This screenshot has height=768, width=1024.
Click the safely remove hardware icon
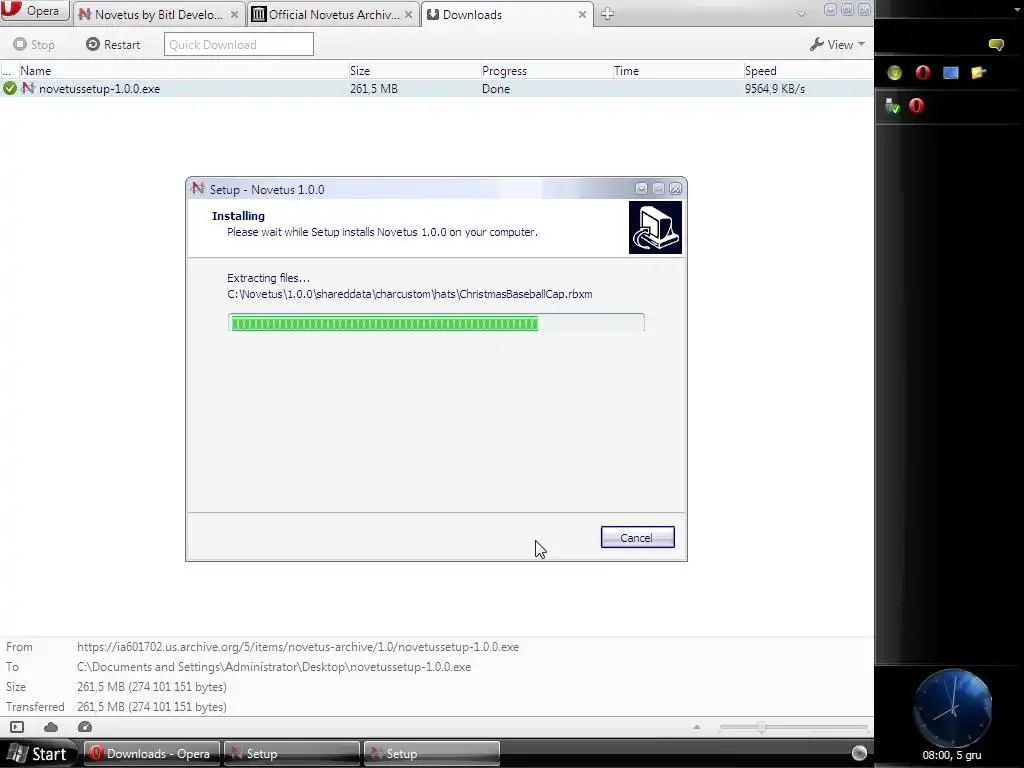(893, 106)
